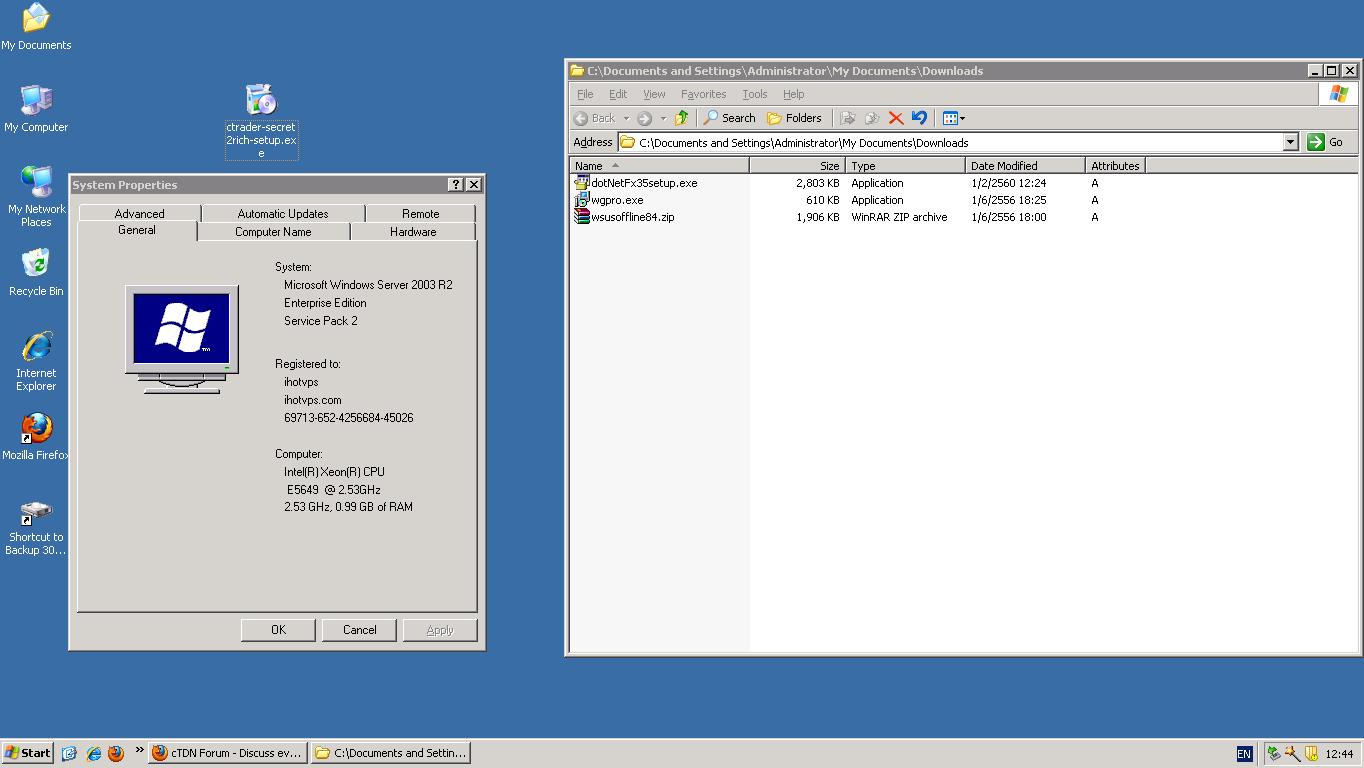Viewport: 1364px width, 768px height.
Task: Click the Search toolbar button
Action: (729, 118)
